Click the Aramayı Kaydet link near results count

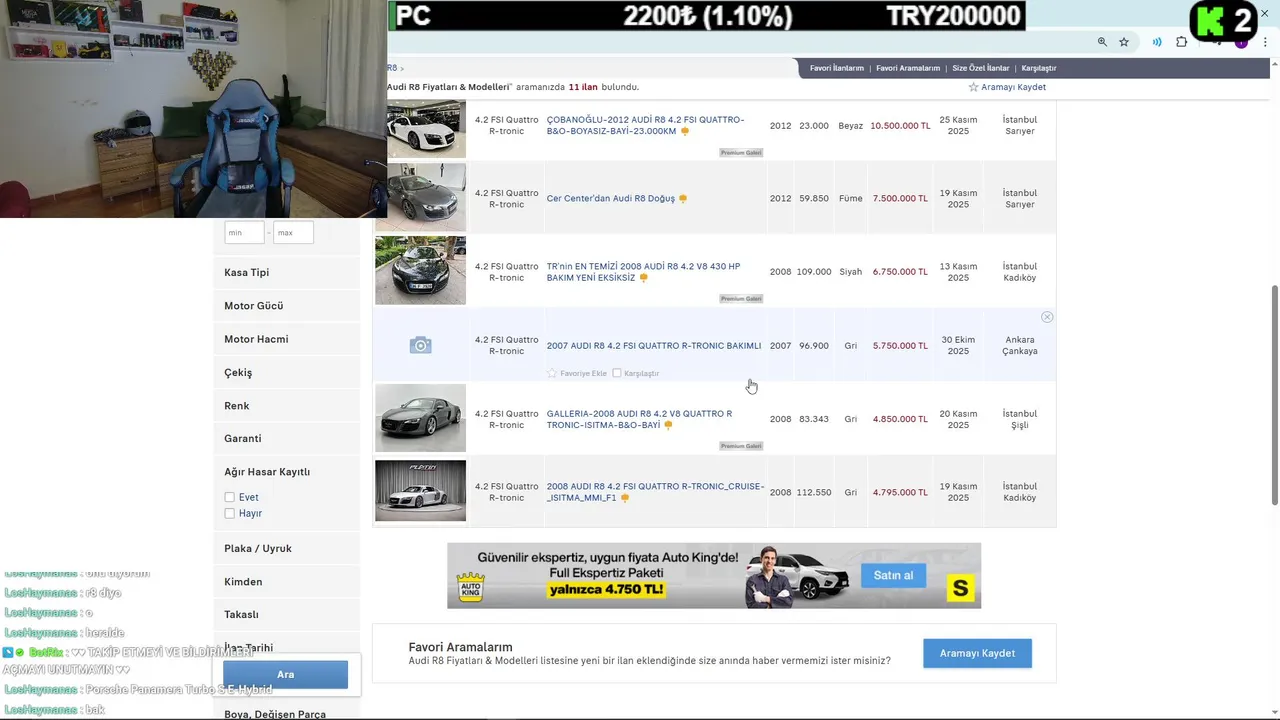[x=1013, y=87]
